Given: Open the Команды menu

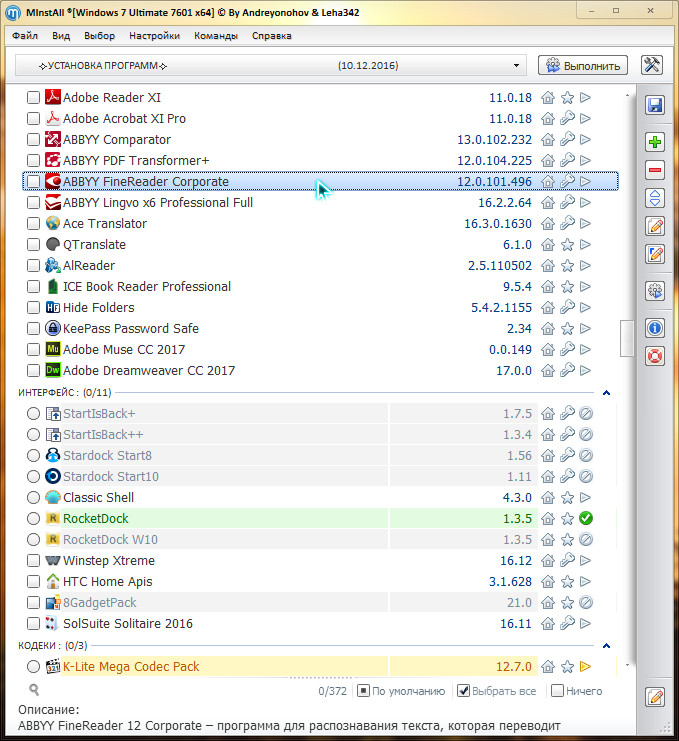Looking at the screenshot, I should [216, 36].
